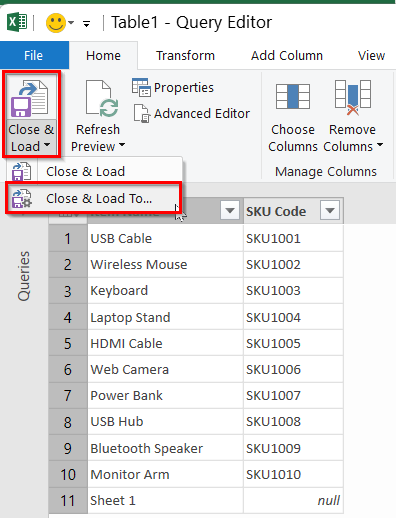Click the Choose Columns icon
The image size is (396, 518).
[x=293, y=97]
